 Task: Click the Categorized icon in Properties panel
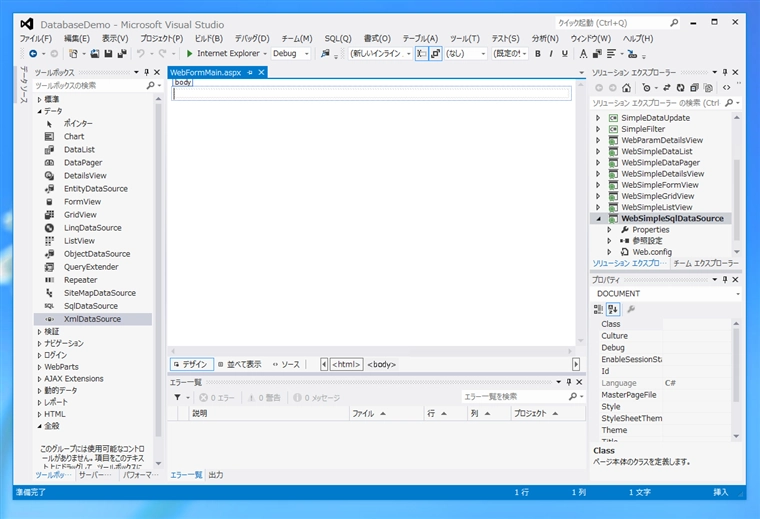point(598,309)
